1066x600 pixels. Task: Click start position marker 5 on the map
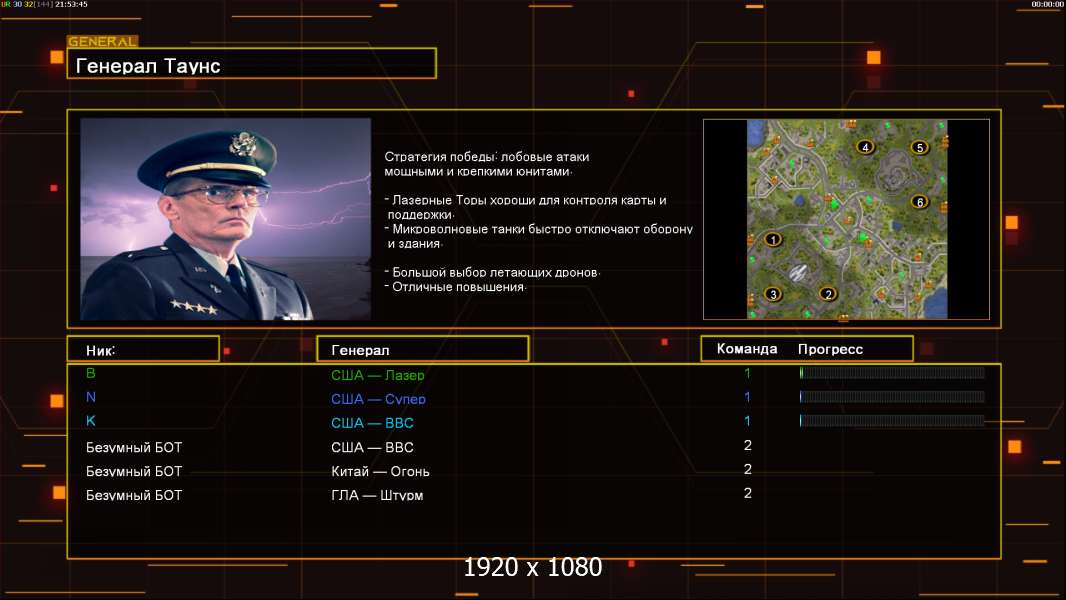click(x=920, y=147)
